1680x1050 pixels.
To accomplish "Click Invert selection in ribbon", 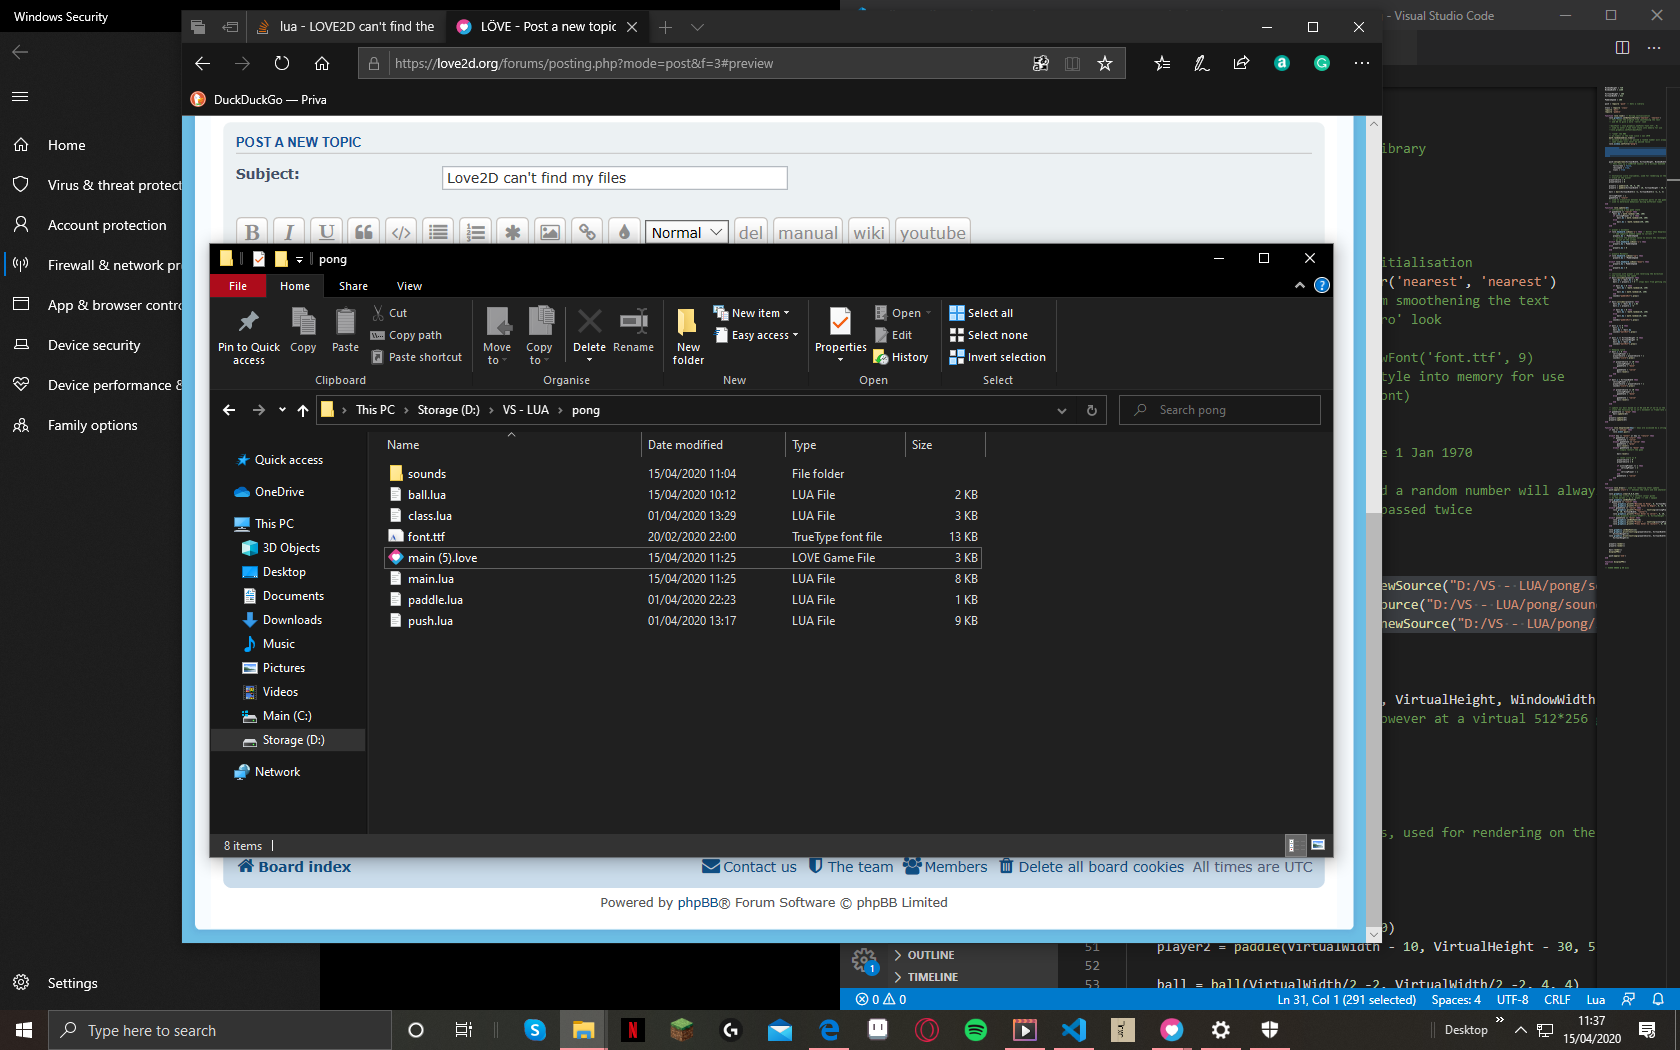I will click(x=997, y=357).
